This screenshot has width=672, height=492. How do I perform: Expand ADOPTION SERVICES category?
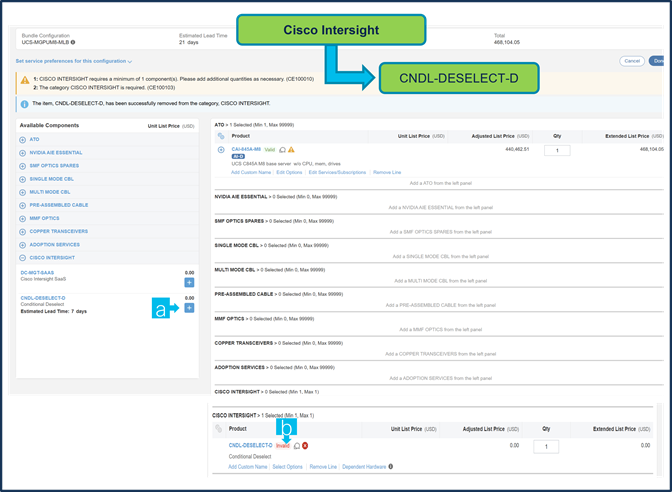coord(23,245)
